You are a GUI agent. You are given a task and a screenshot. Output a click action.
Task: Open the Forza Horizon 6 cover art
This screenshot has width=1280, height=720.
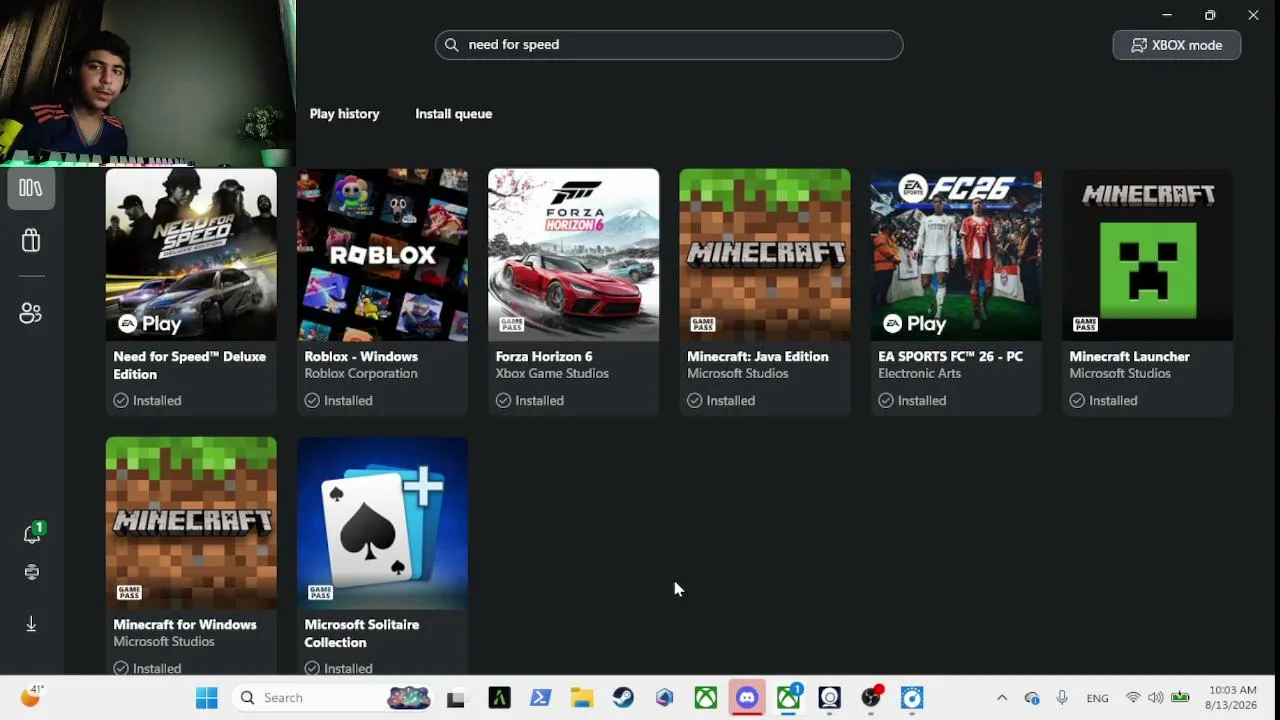point(574,255)
